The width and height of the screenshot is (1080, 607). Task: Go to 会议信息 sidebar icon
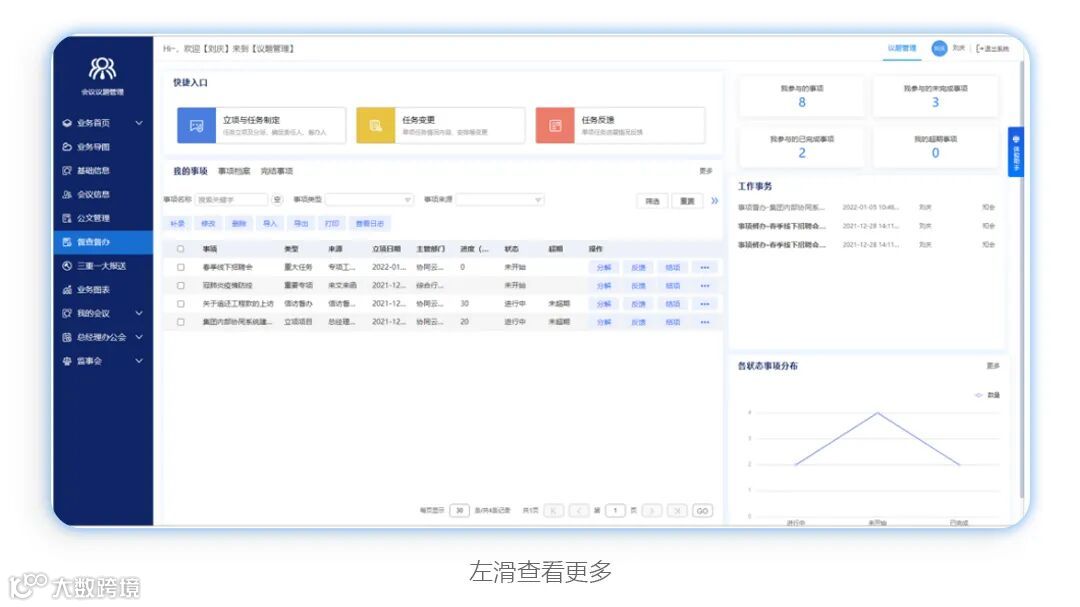pyautogui.click(x=67, y=194)
